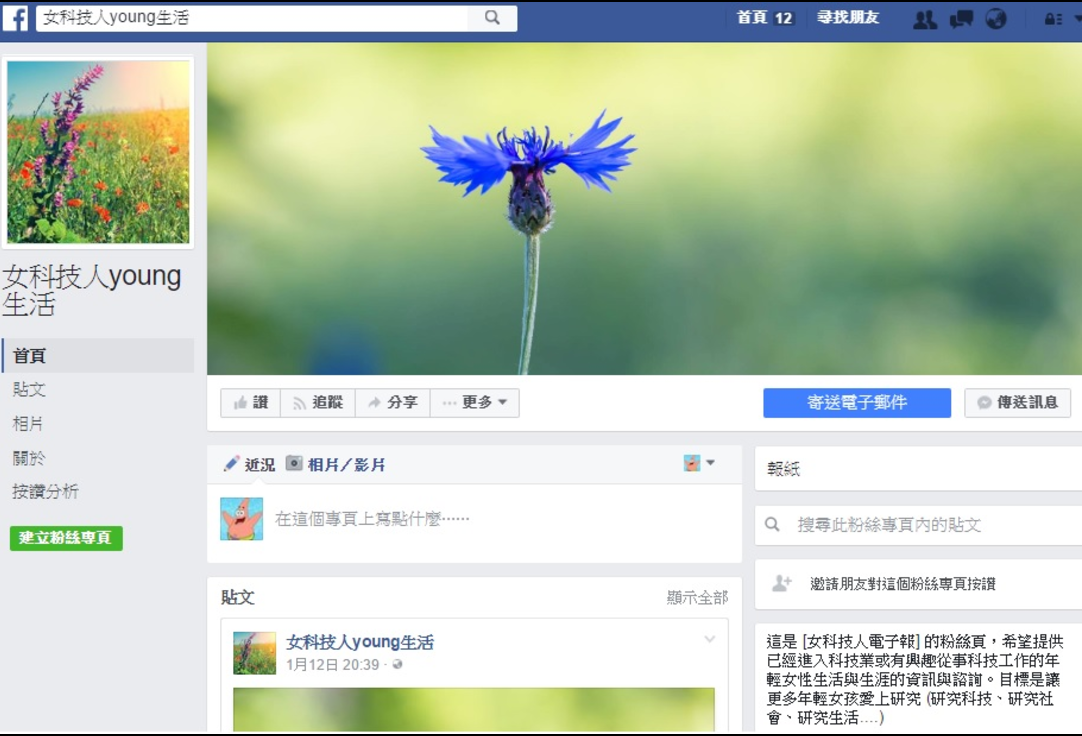Click the post author's flower field thumbnail

pos(255,653)
